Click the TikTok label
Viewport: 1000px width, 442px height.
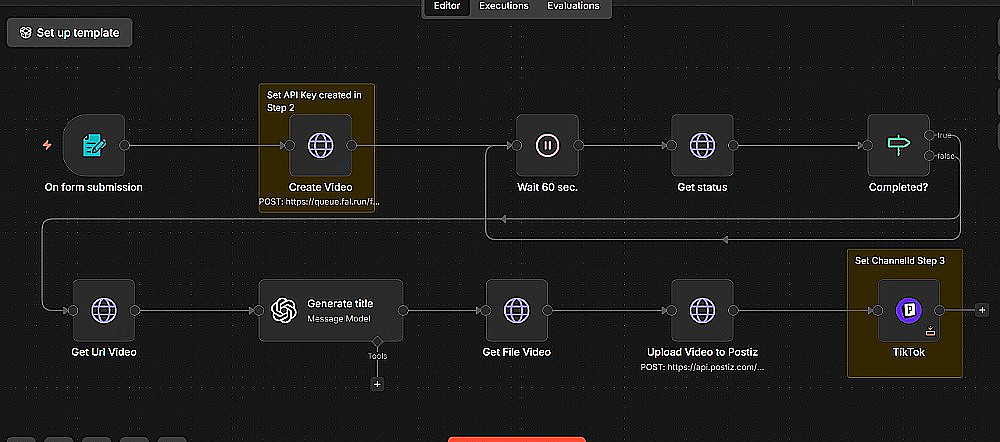pos(909,352)
